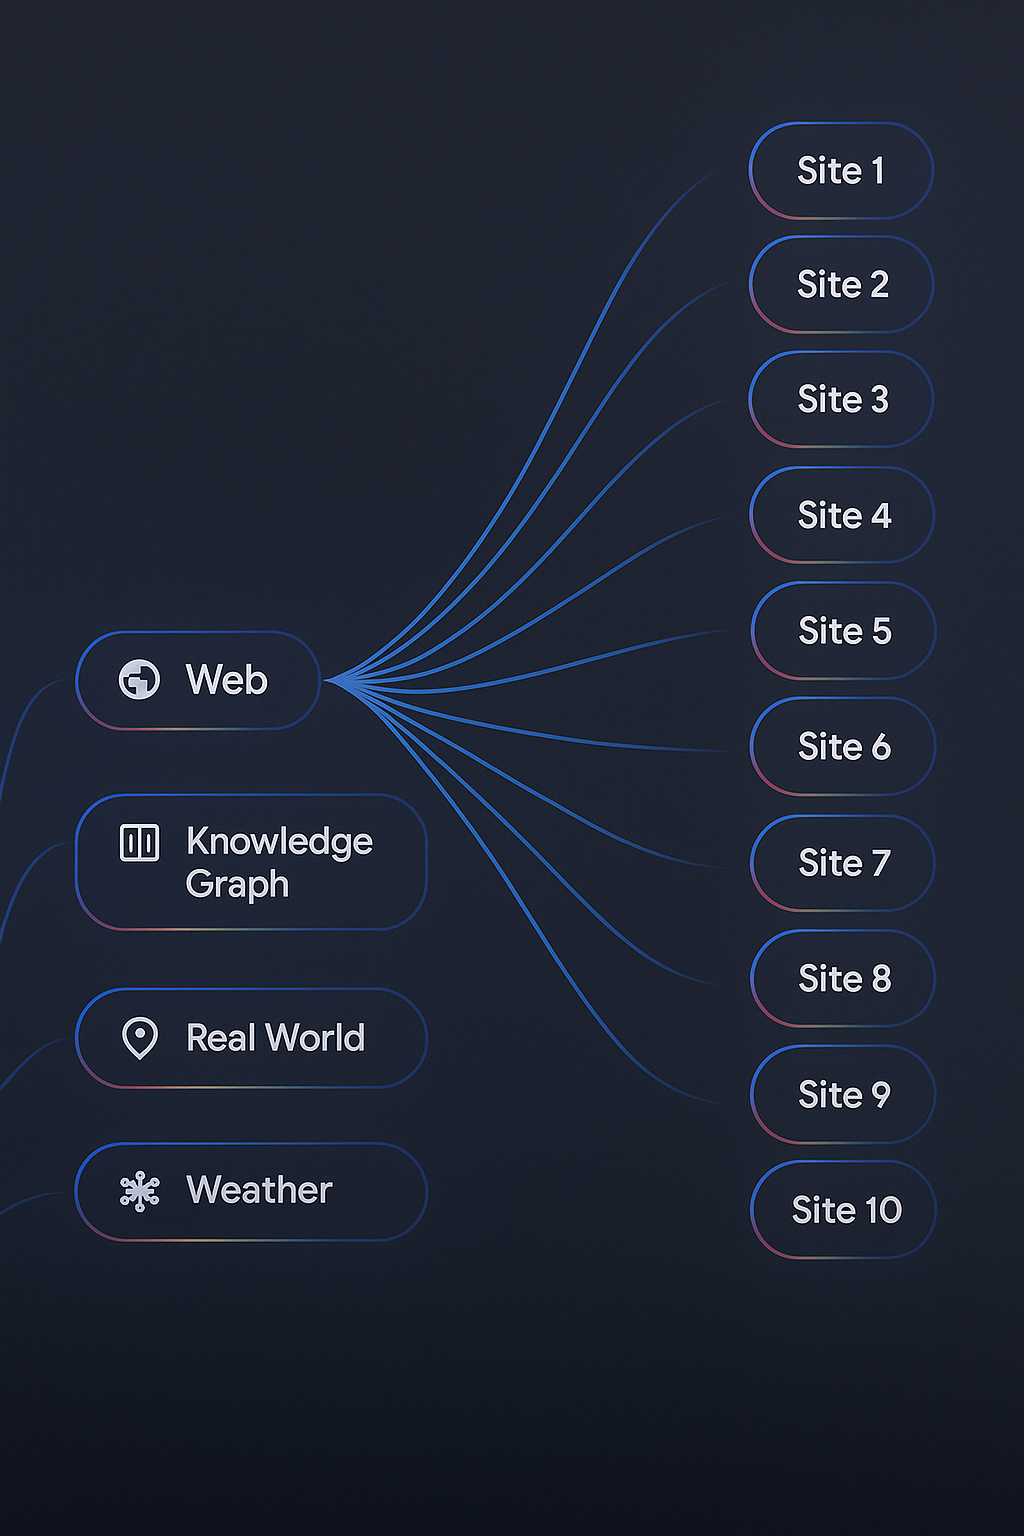Open the Site 10 pill
Viewport: 1024px width, 1536px height.
tap(843, 1210)
